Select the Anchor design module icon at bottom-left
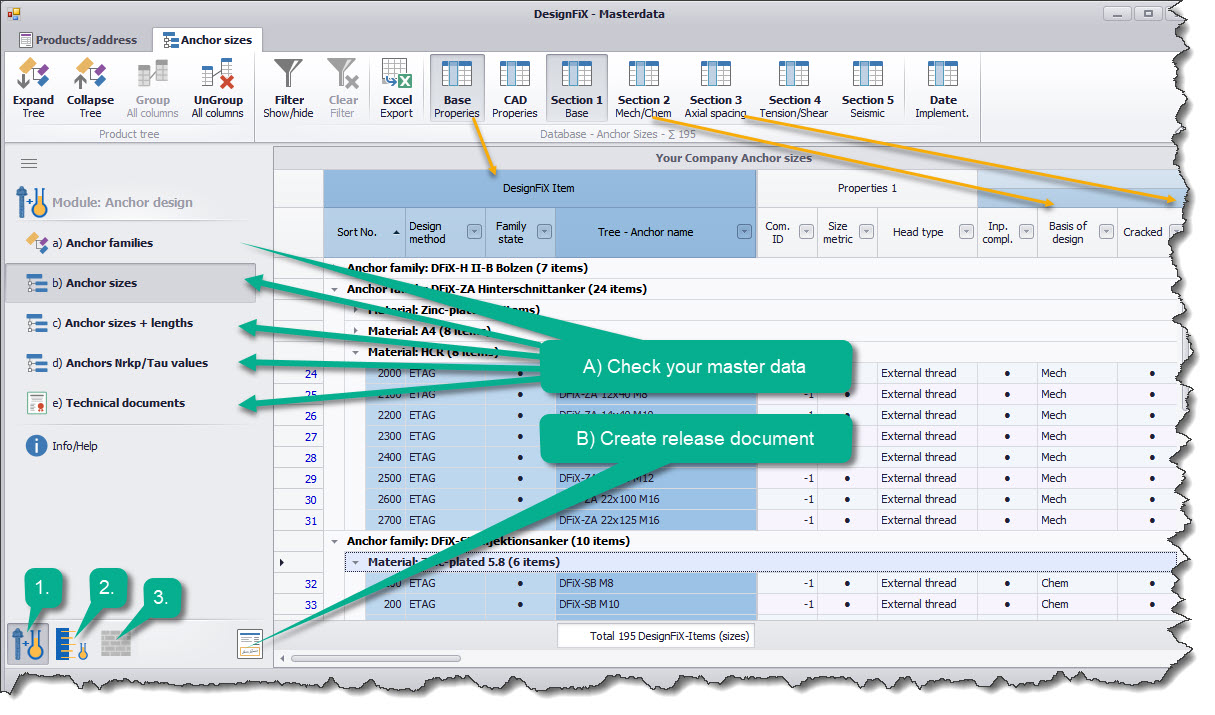 pos(27,644)
